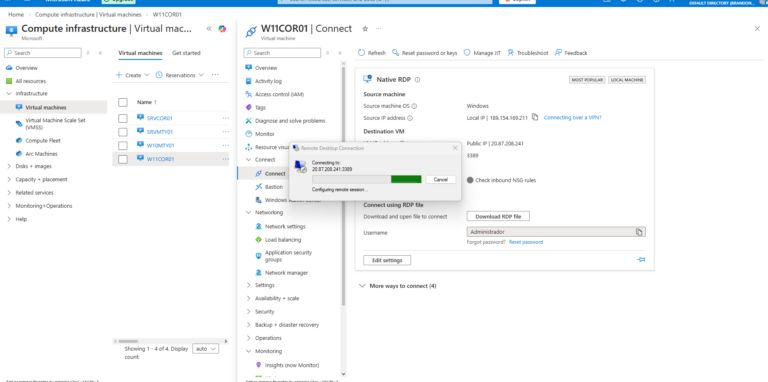
Task: Open Tags in VM menu
Action: pyautogui.click(x=260, y=108)
